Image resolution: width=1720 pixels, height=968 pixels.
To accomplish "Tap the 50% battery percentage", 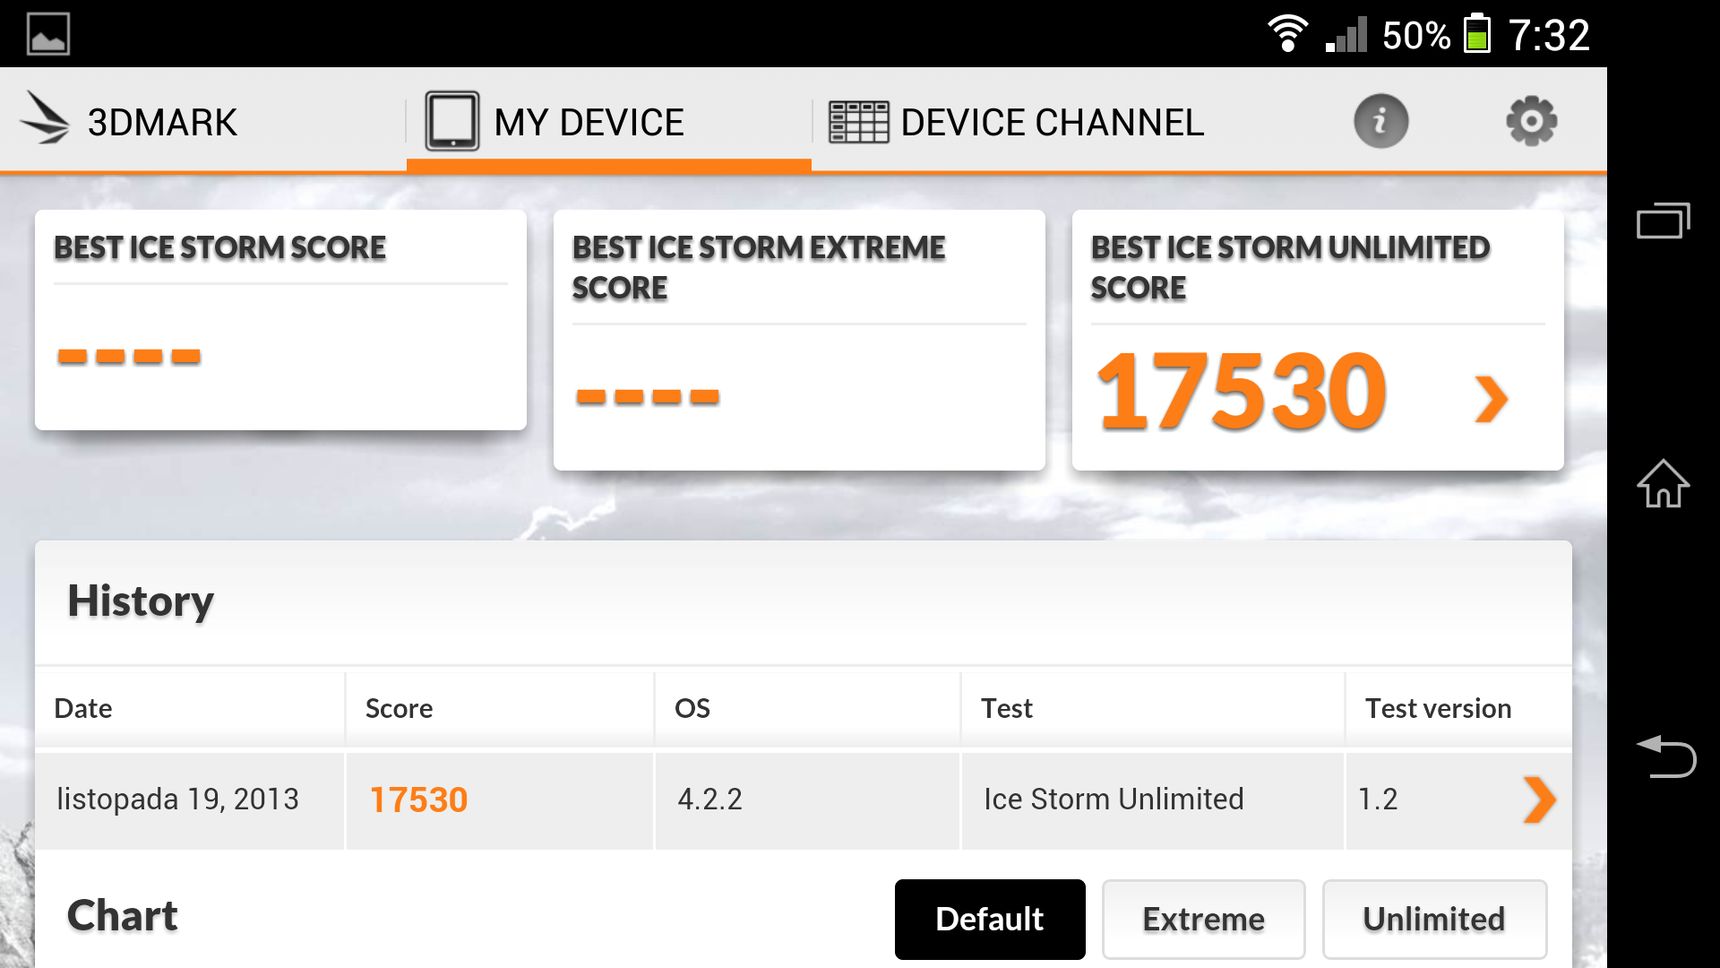I will [x=1416, y=36].
